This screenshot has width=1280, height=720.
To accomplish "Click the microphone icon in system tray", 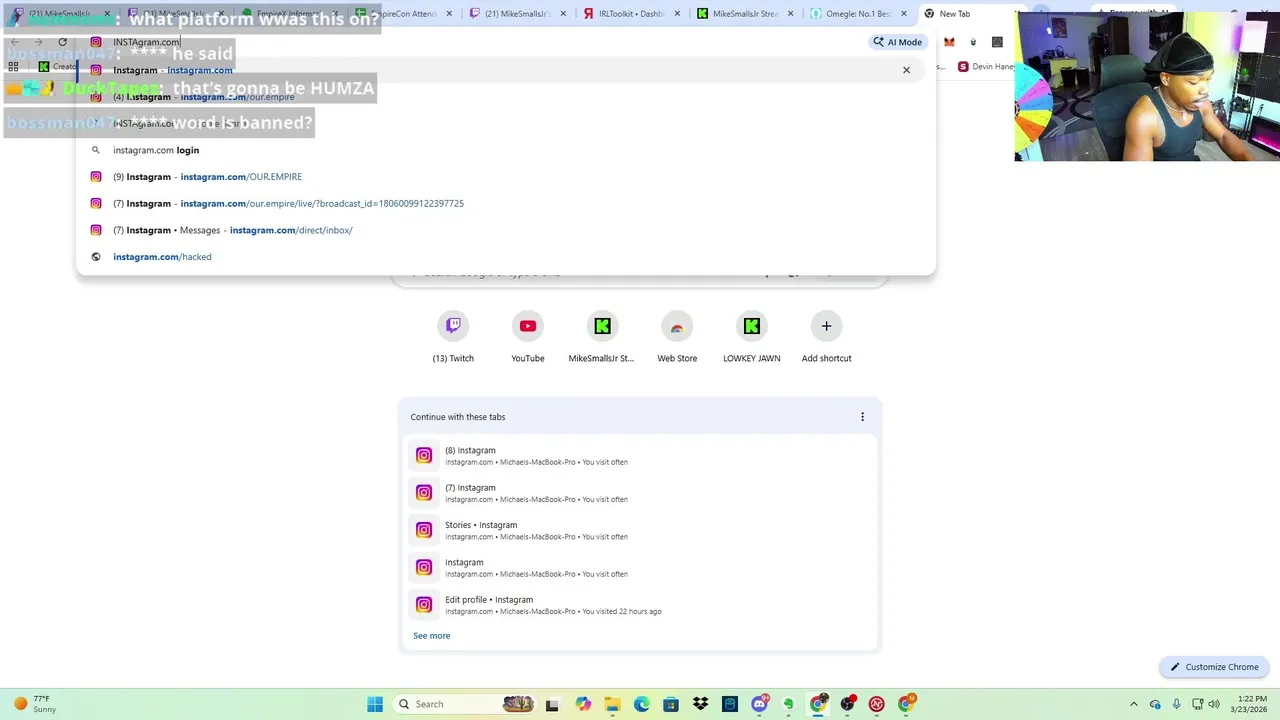I will click(1176, 704).
